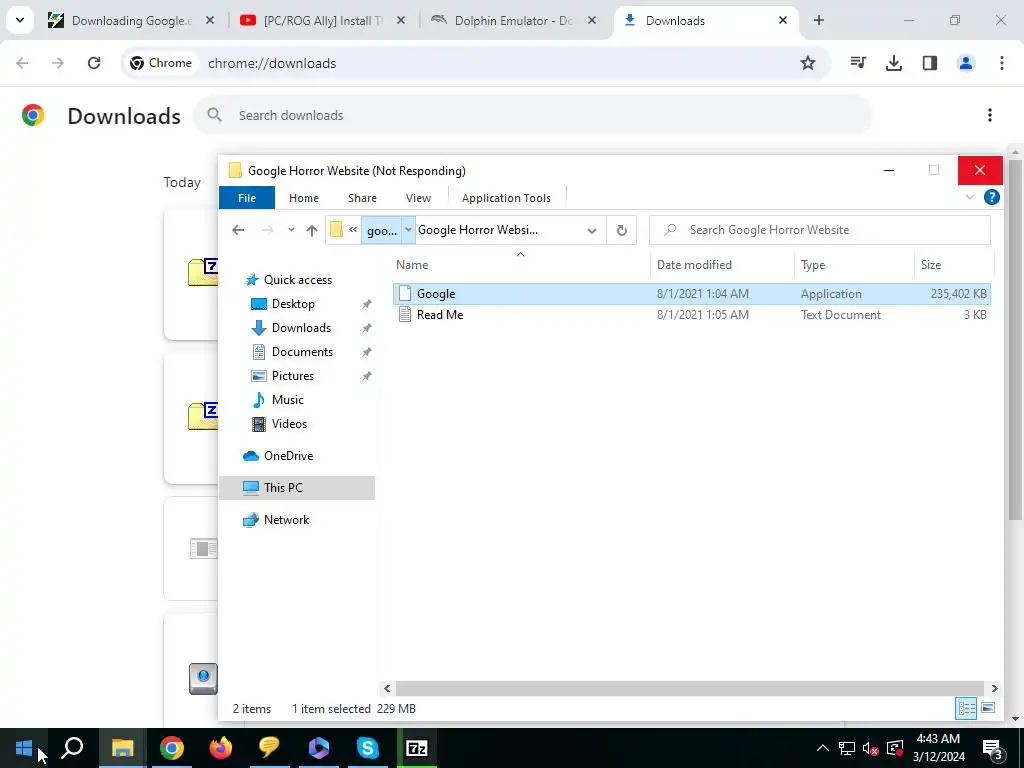Open Chrome downloads toolbar icon
This screenshot has height=768, width=1024.
[x=894, y=63]
